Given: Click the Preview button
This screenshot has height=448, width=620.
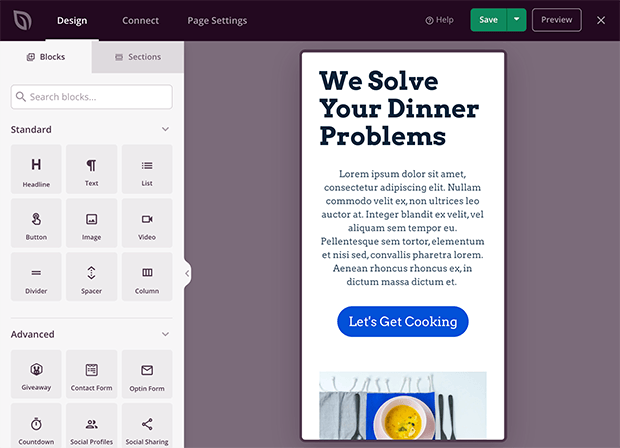Looking at the screenshot, I should pyautogui.click(x=556, y=20).
